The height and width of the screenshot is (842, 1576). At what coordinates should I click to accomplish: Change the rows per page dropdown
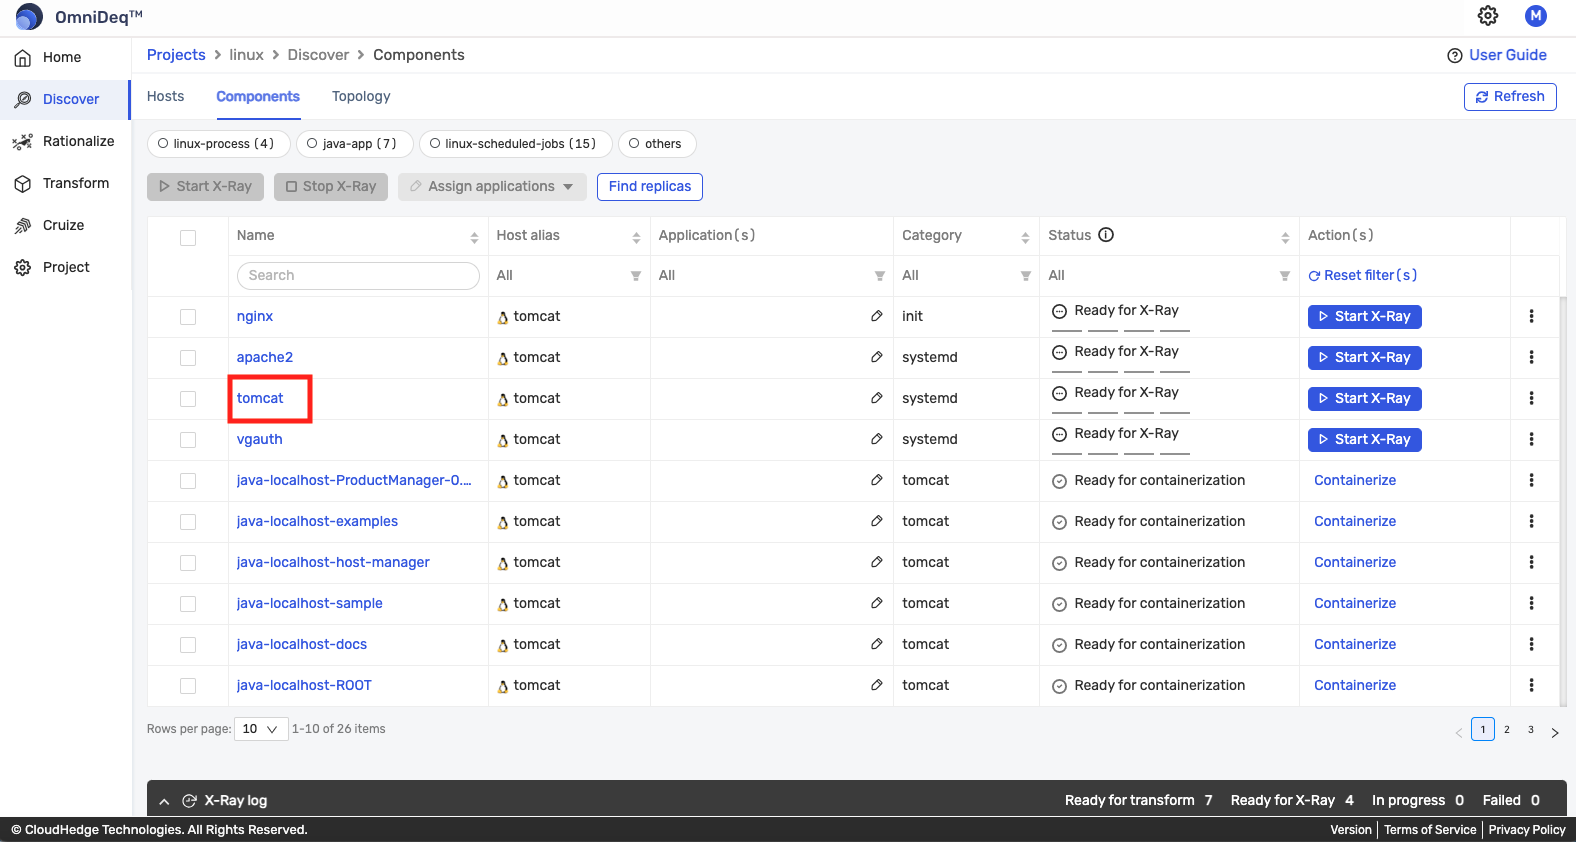pyautogui.click(x=261, y=729)
